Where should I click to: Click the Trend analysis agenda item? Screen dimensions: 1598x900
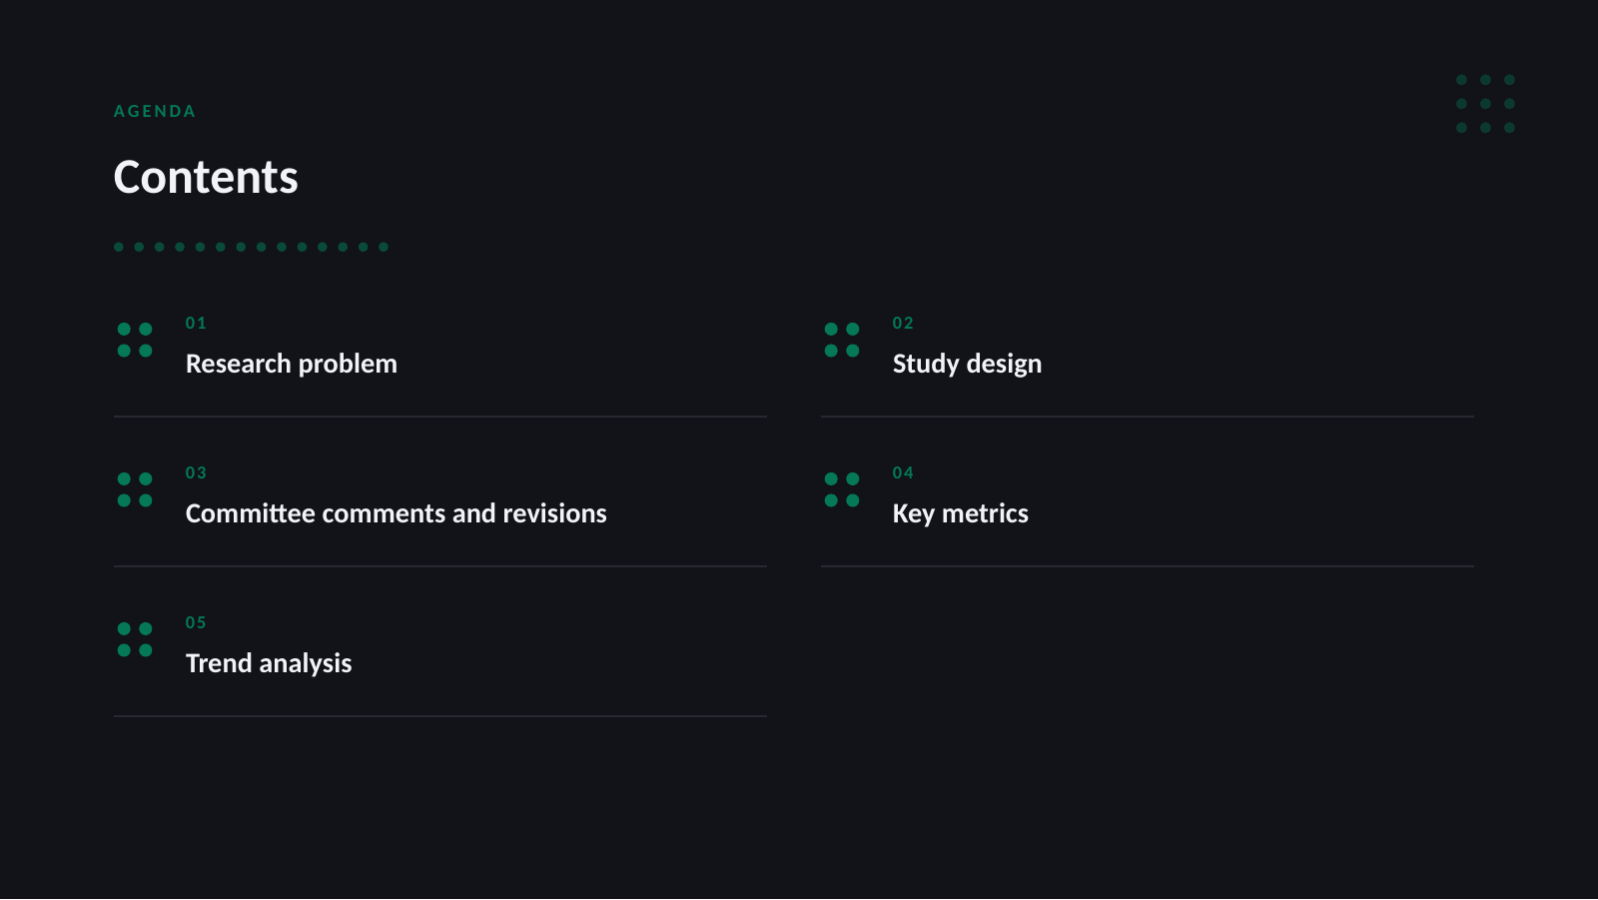point(269,664)
